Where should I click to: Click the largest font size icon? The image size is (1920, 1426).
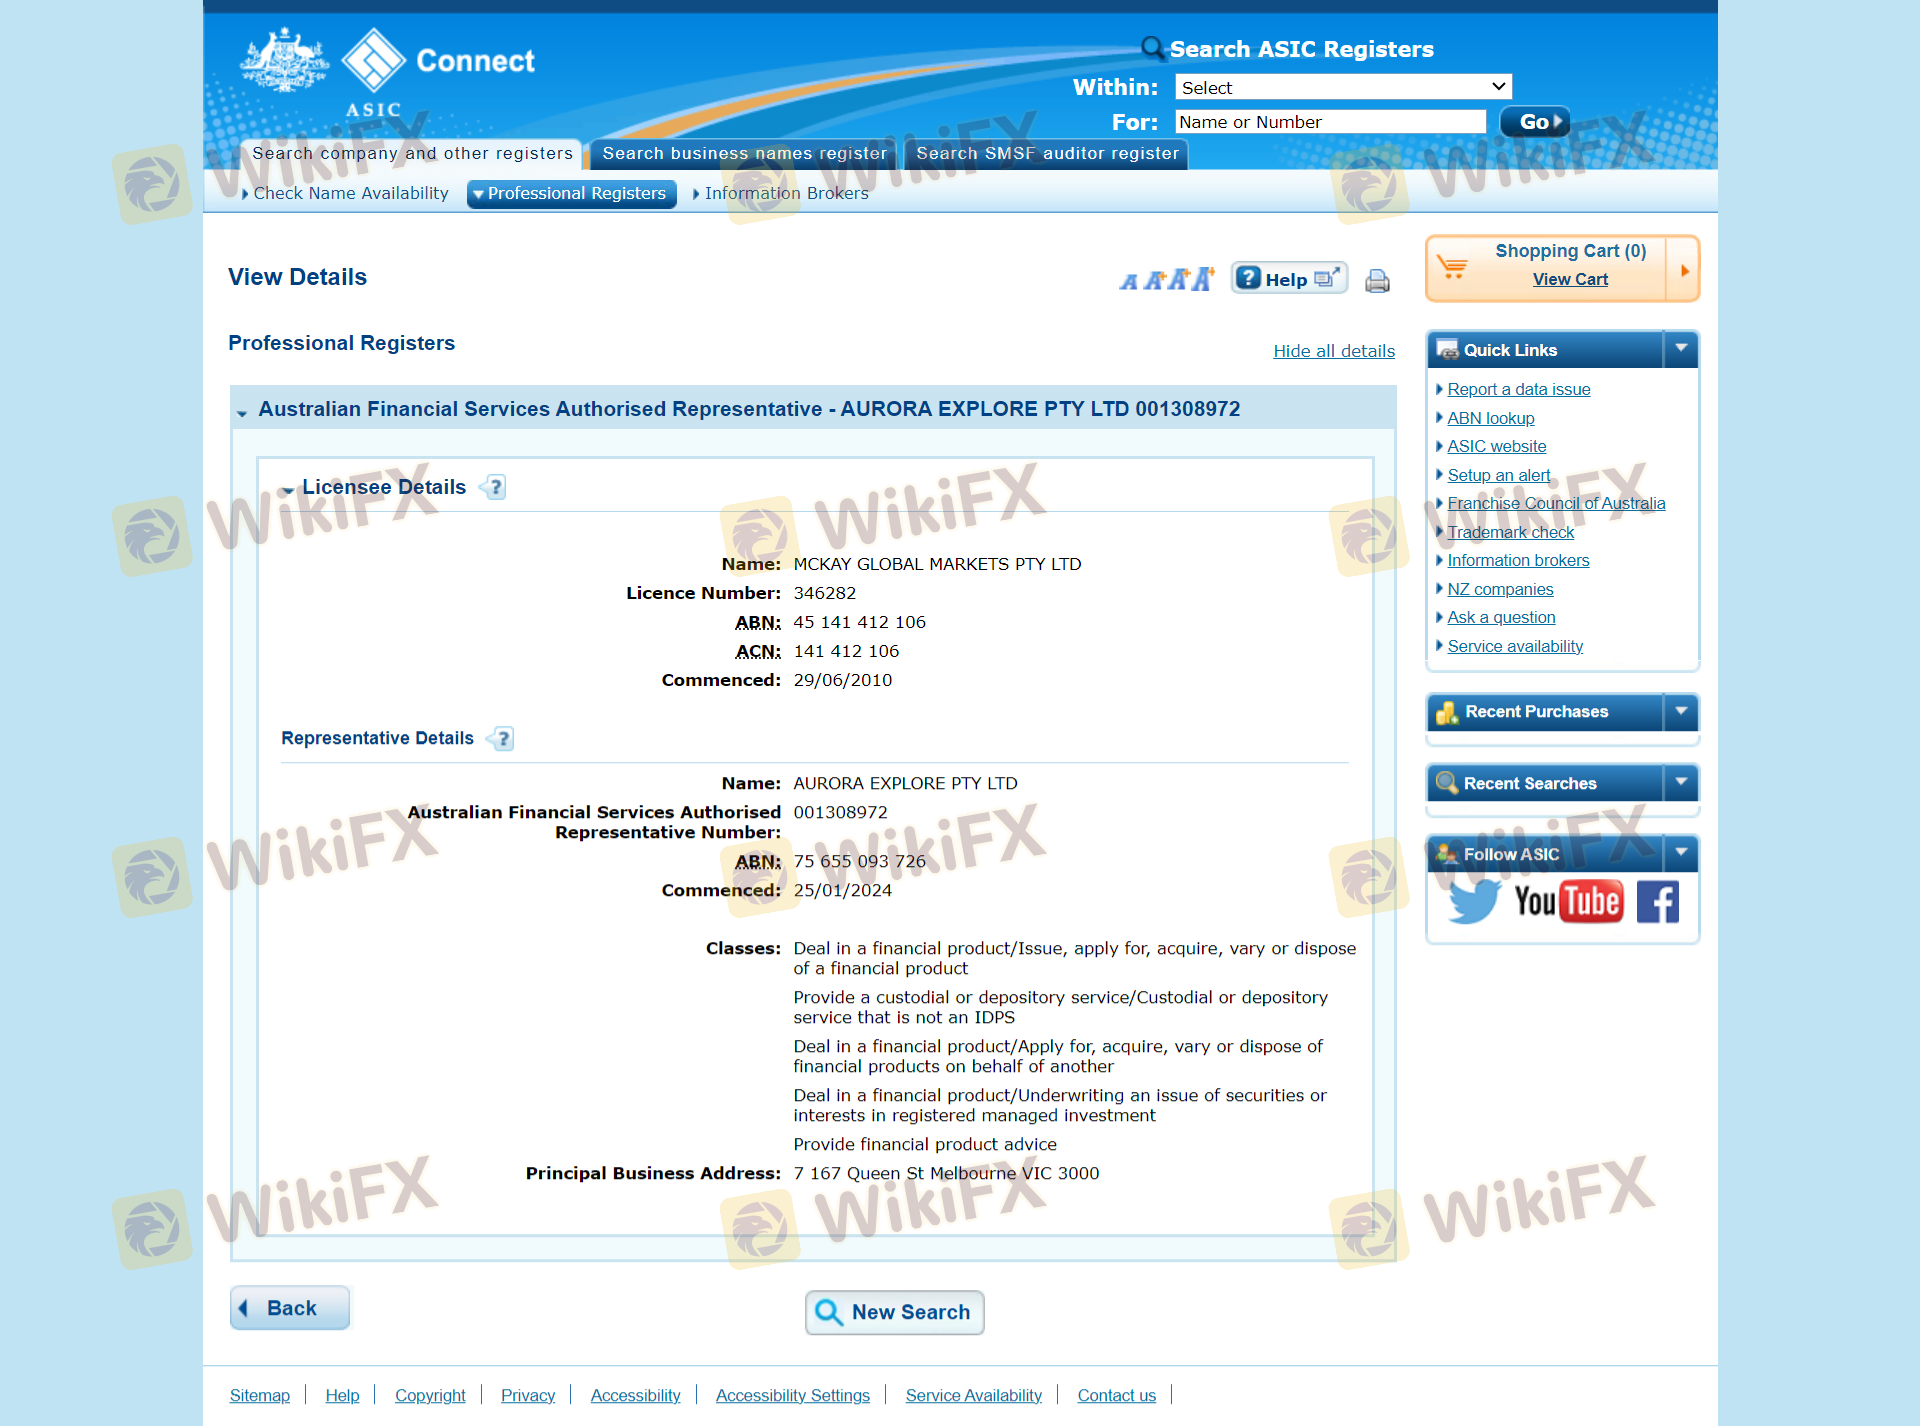point(1203,279)
